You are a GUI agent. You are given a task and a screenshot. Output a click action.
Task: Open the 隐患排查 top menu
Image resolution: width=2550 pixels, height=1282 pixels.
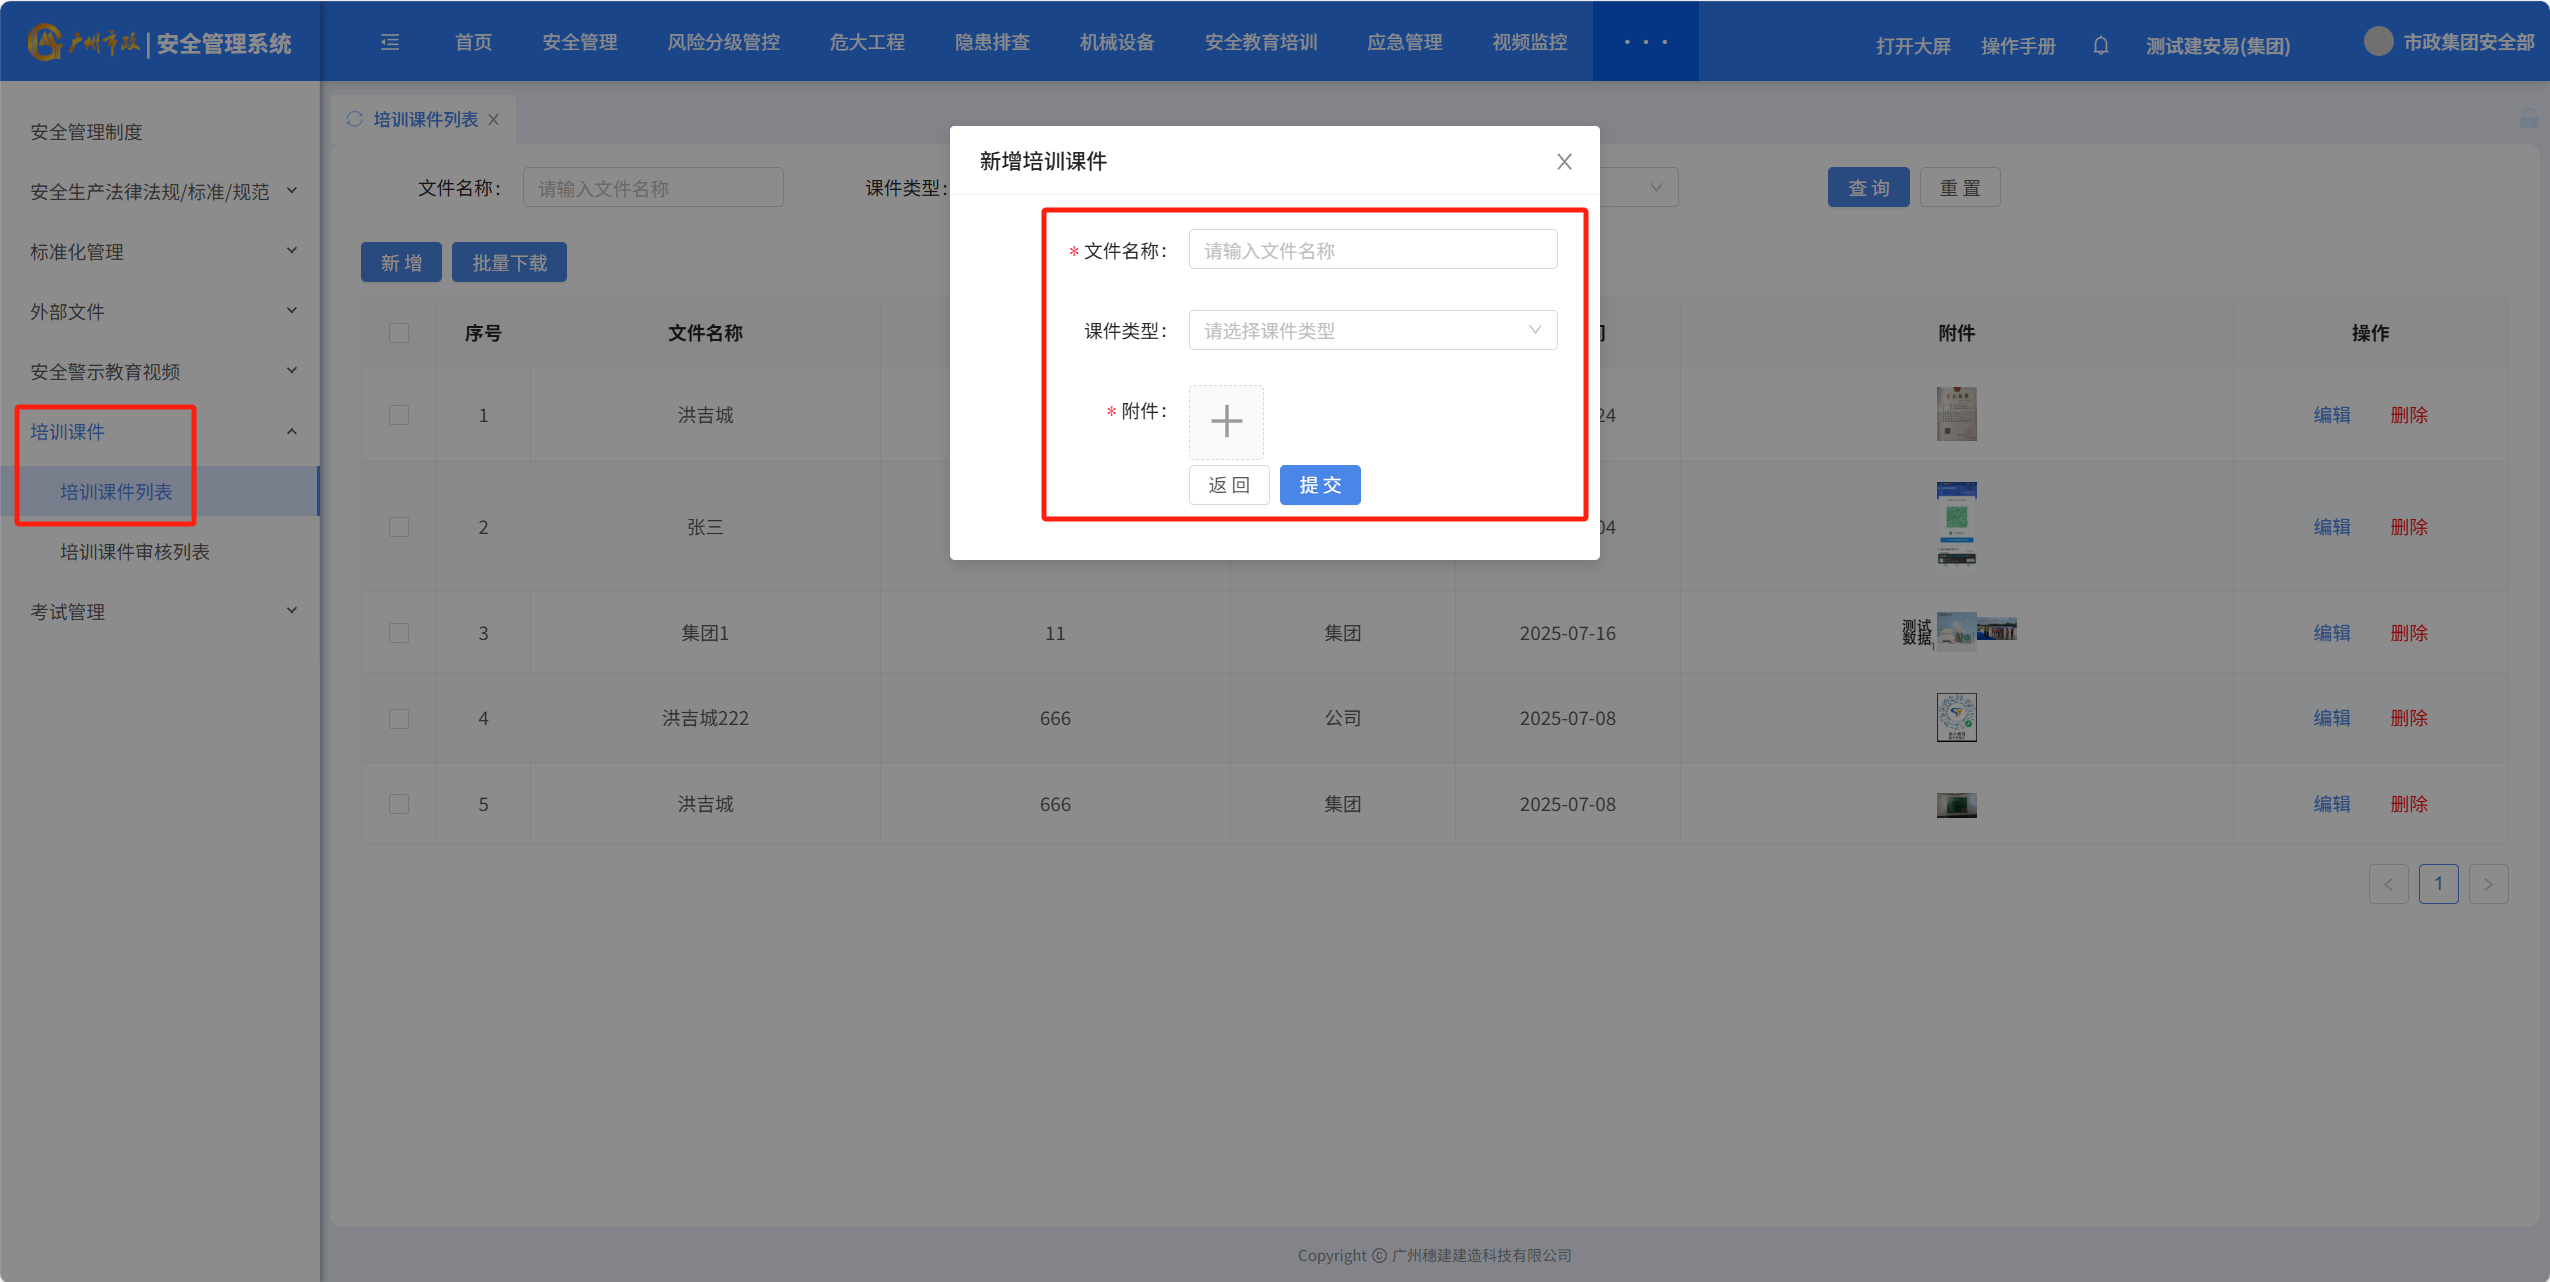[991, 42]
